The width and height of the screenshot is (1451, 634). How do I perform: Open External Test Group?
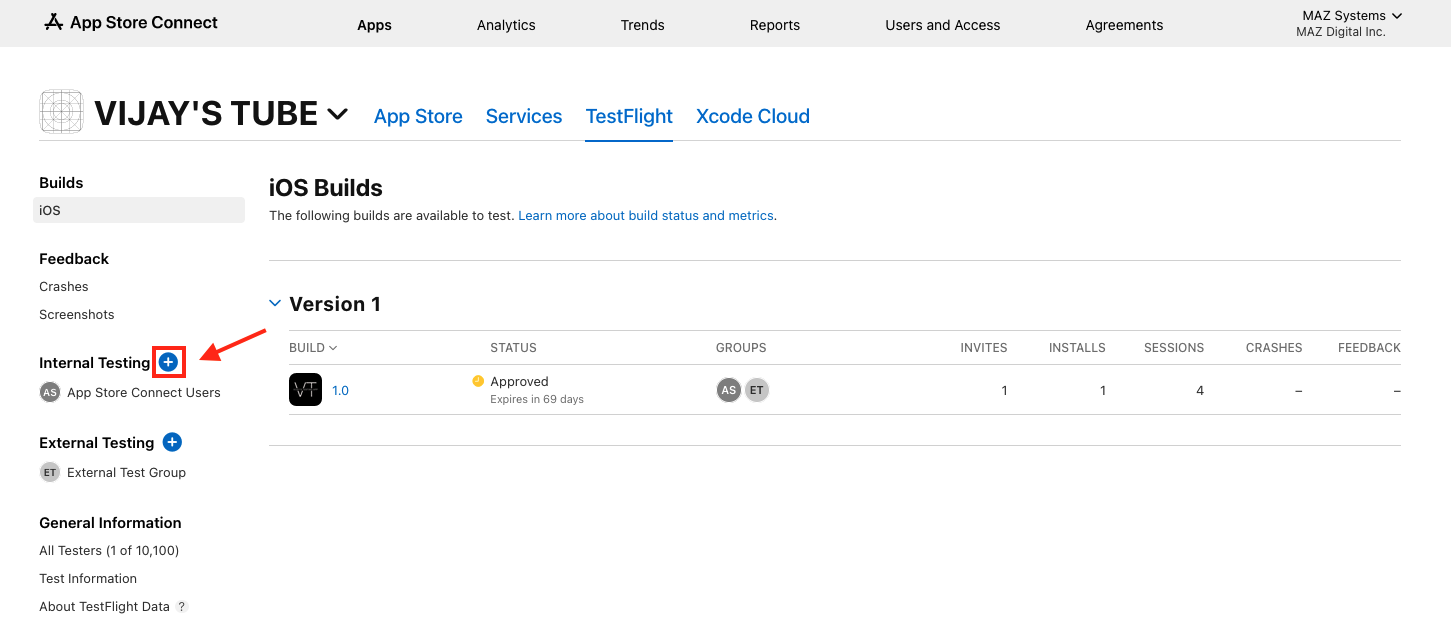pos(126,472)
